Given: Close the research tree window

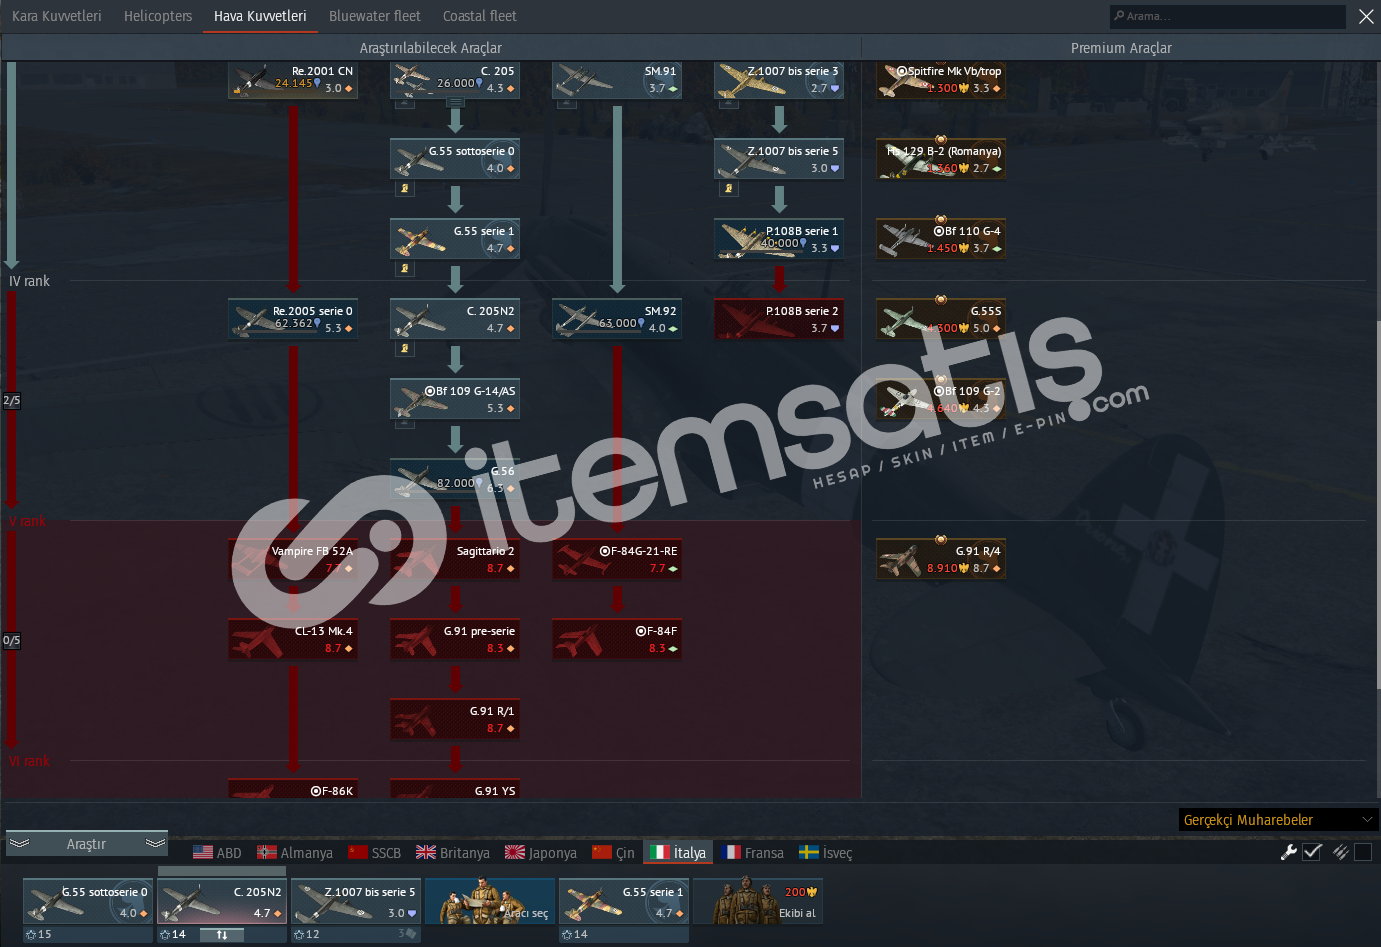Looking at the screenshot, I should click(1366, 16).
